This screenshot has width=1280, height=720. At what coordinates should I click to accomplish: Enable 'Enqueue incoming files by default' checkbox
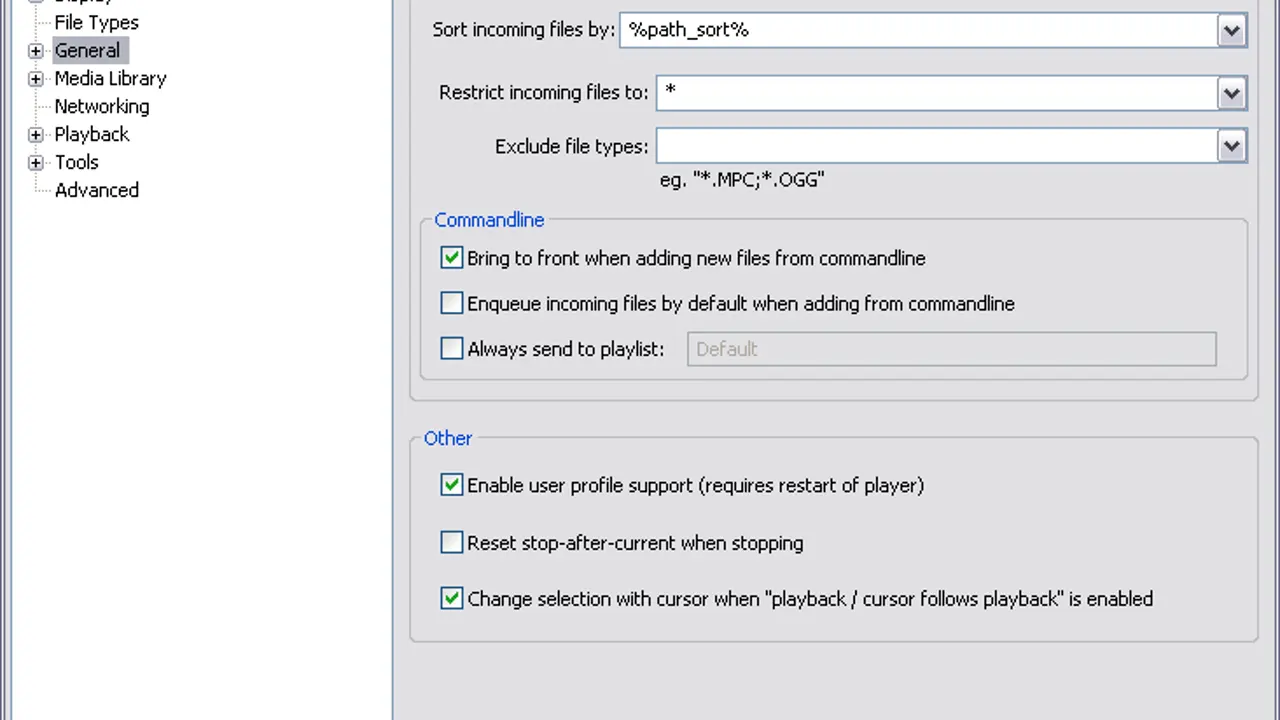pos(452,303)
